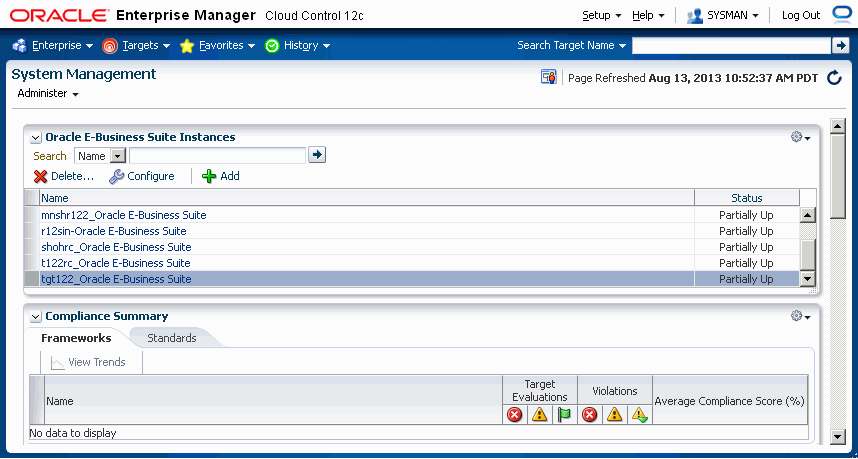Image resolution: width=858 pixels, height=459 pixels.
Task: Open r12sin-Oracle E-Business Suite link
Action: [114, 231]
